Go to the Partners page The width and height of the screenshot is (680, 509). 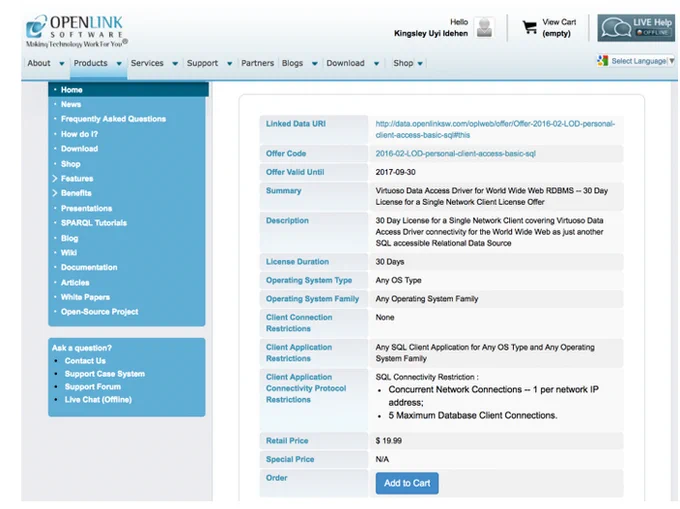(x=257, y=63)
